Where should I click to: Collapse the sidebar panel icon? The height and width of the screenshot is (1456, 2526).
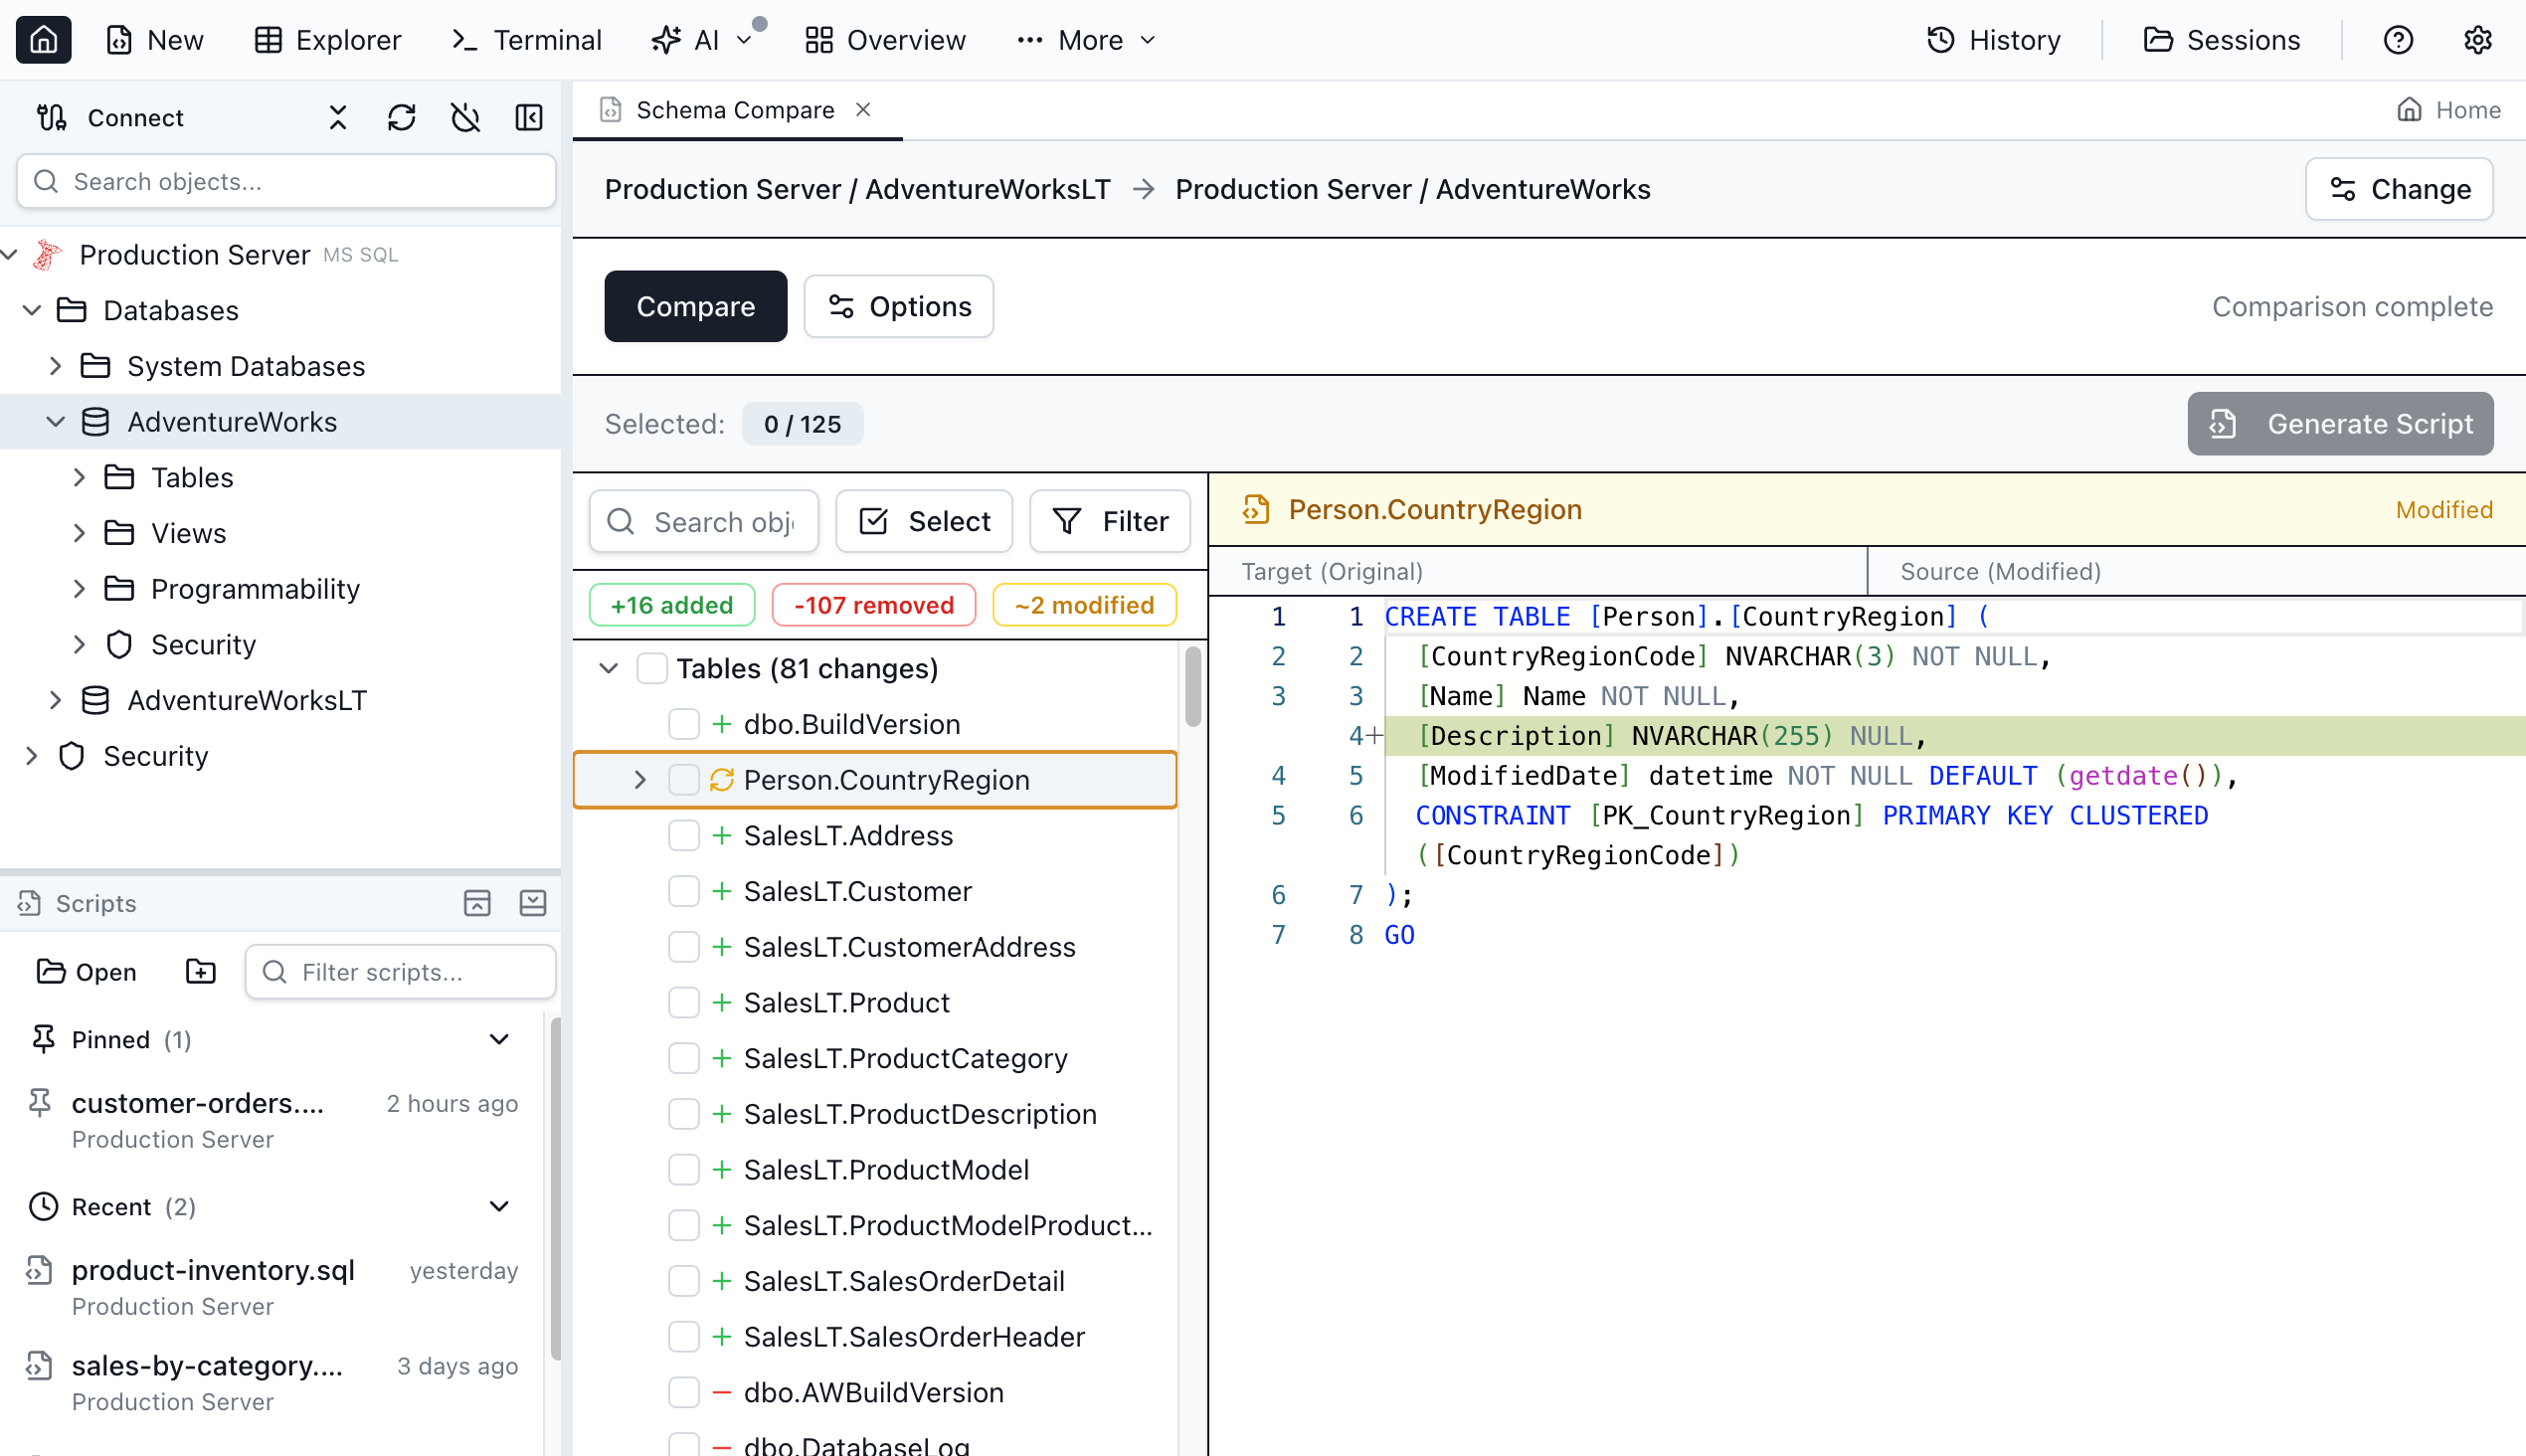click(529, 118)
